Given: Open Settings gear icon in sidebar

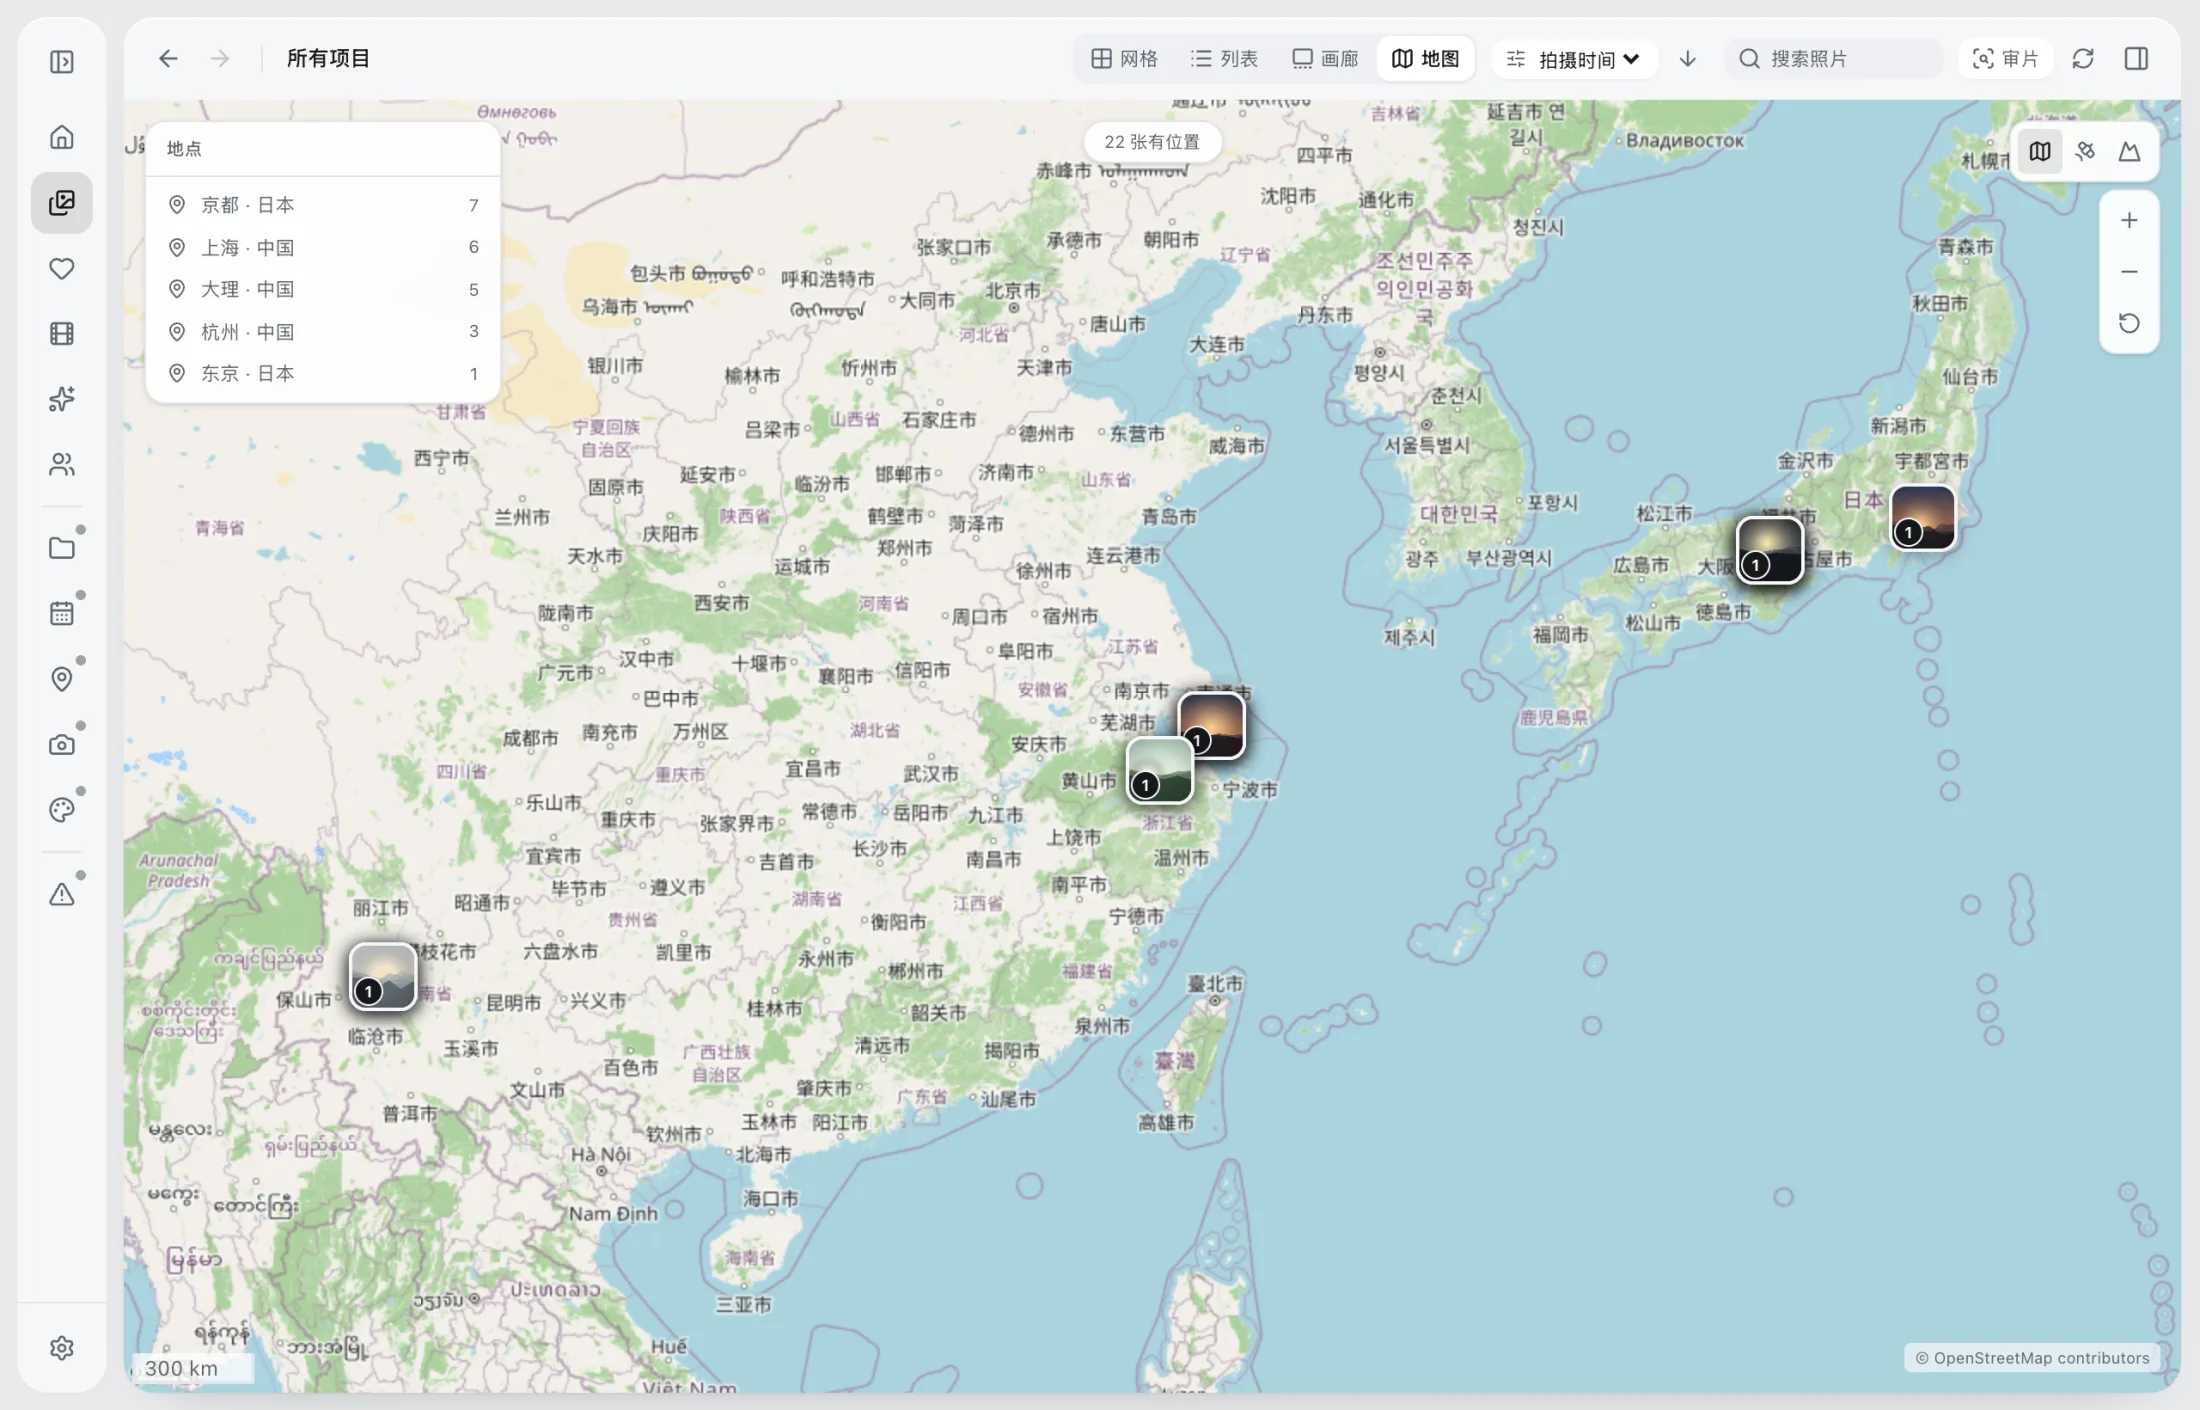Looking at the screenshot, I should [62, 1348].
